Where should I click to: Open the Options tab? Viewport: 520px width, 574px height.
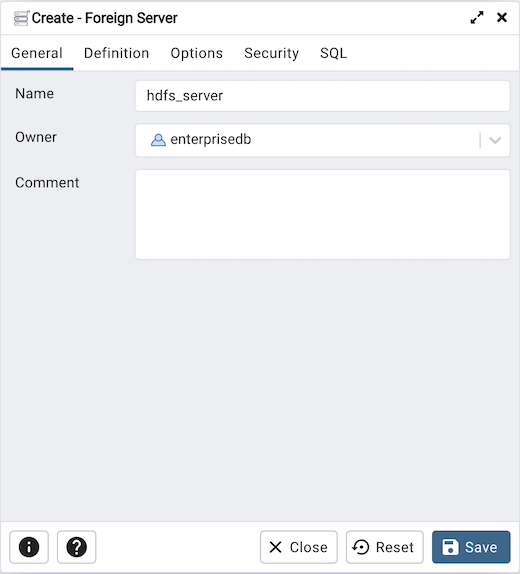pos(197,53)
